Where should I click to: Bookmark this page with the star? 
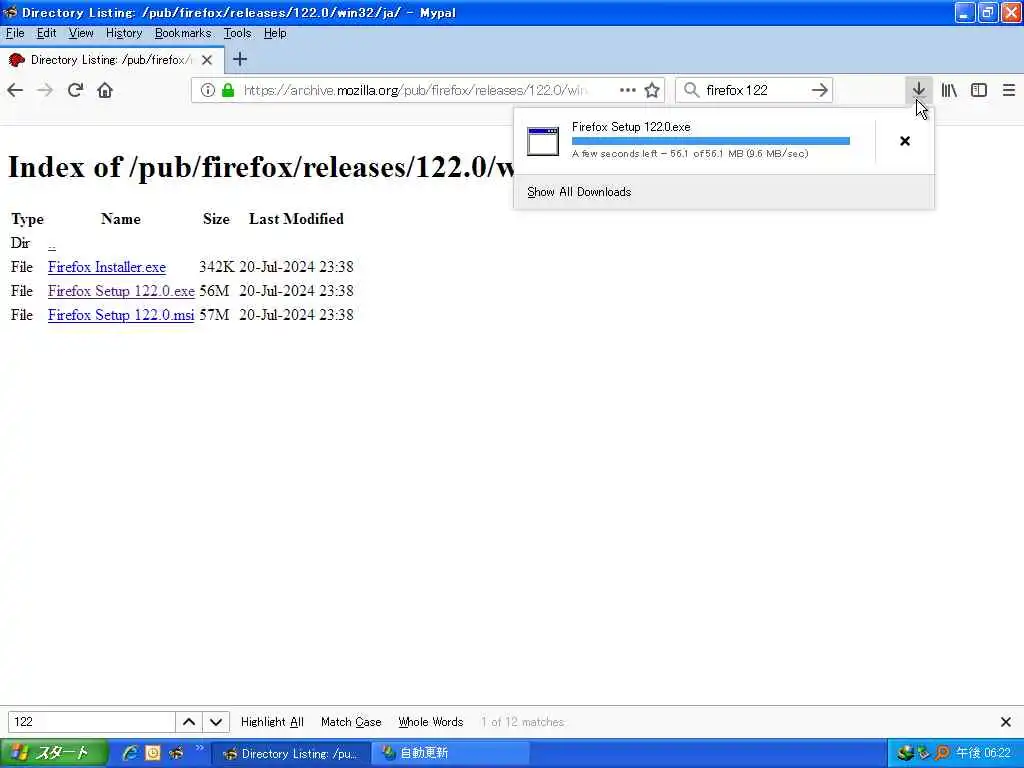coord(652,90)
